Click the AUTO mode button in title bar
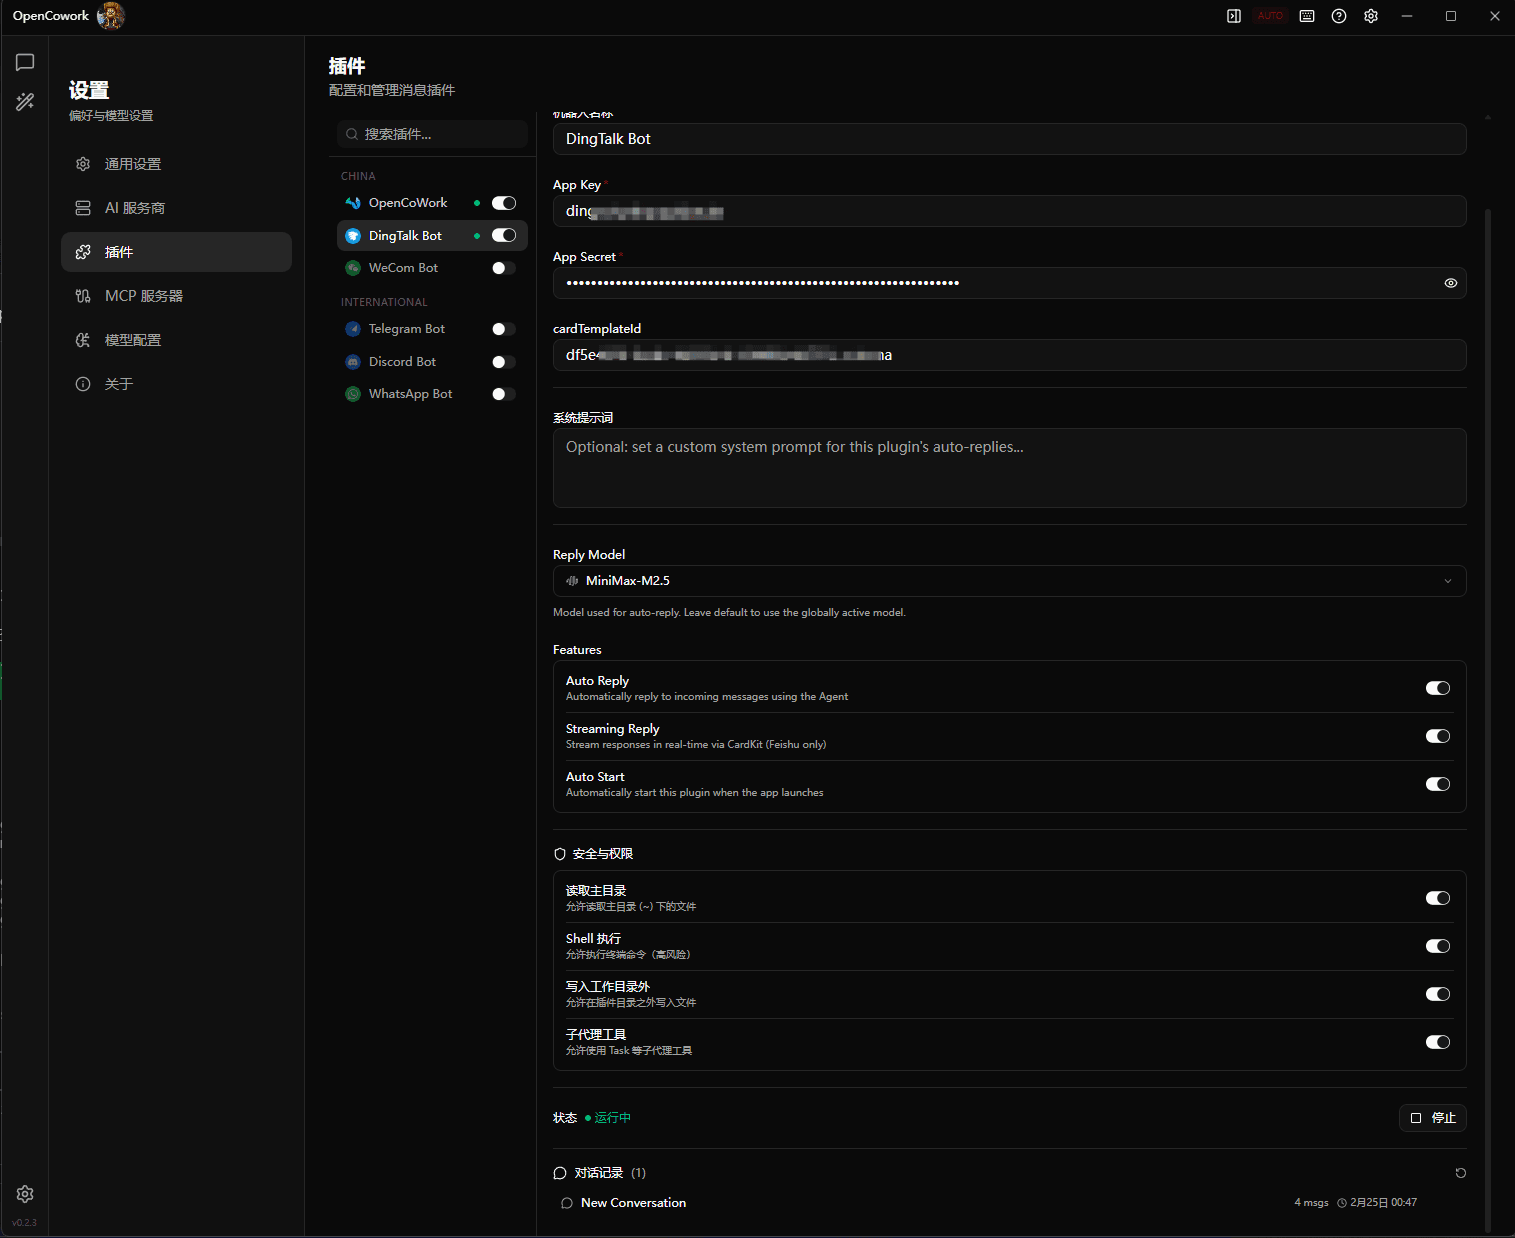This screenshot has height=1238, width=1515. pos(1270,16)
